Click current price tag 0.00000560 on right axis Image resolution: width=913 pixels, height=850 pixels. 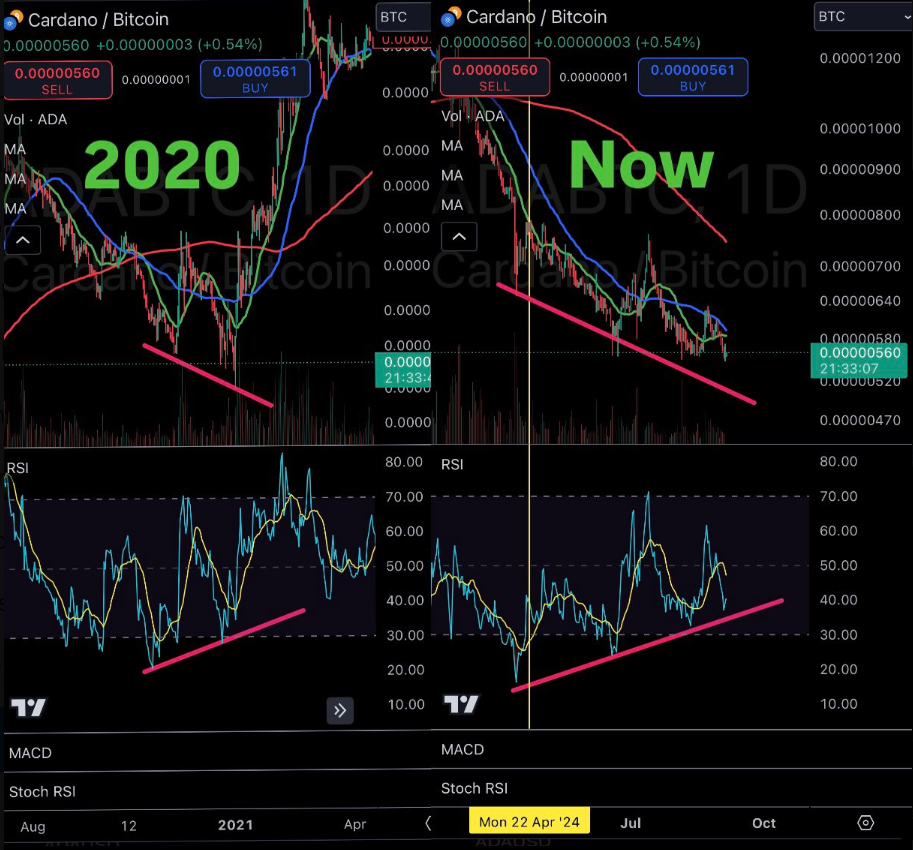point(859,360)
